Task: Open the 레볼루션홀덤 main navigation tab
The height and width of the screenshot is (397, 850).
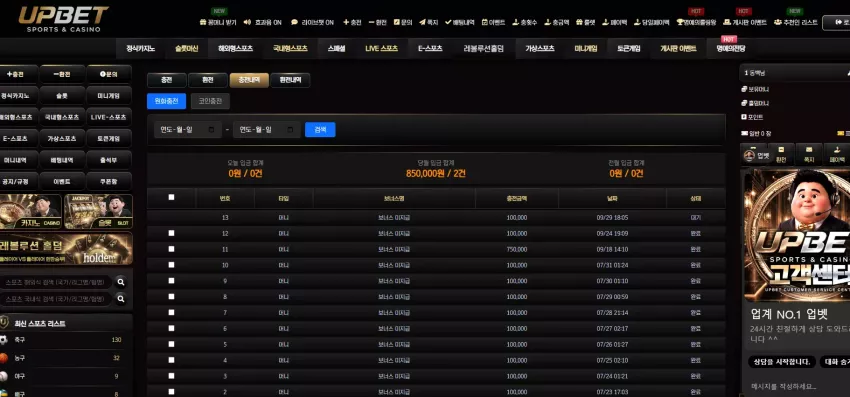Action: 484,48
